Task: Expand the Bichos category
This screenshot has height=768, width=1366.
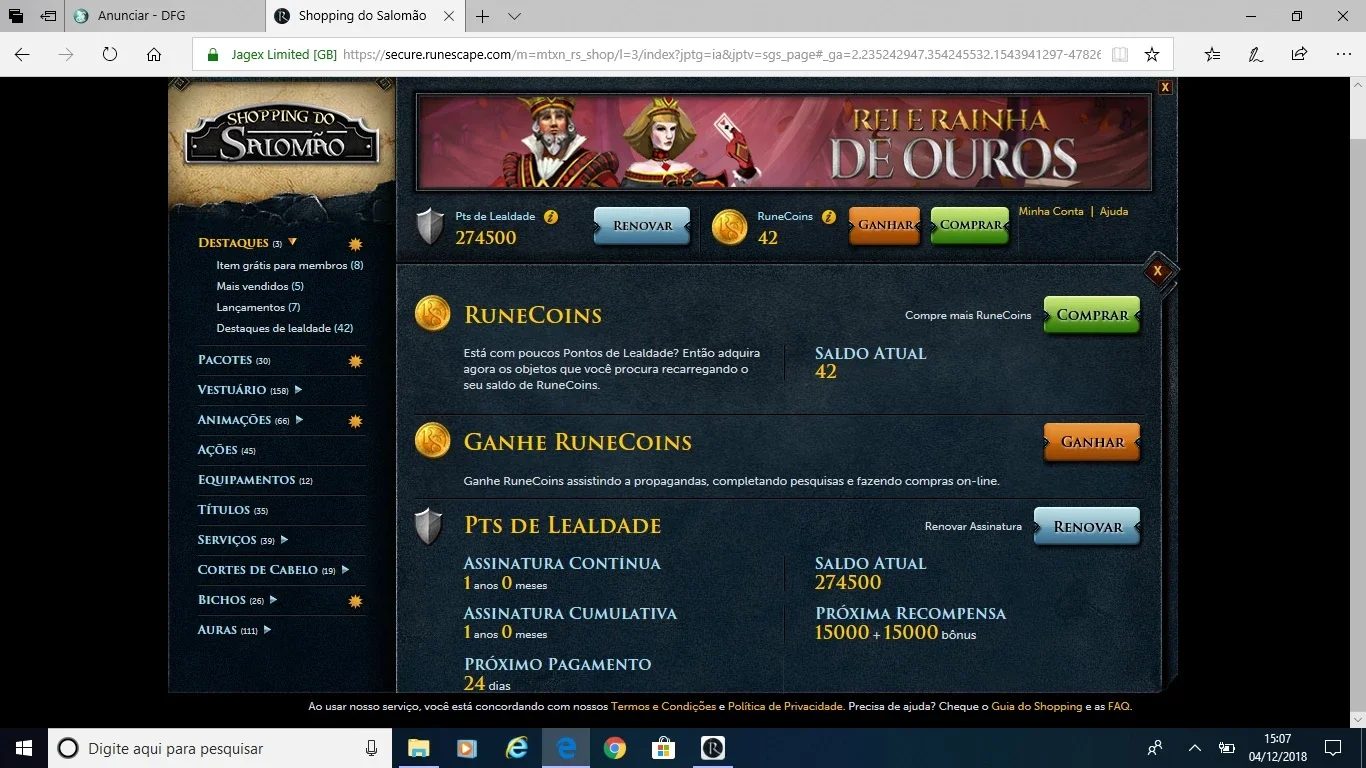Action: 273,600
